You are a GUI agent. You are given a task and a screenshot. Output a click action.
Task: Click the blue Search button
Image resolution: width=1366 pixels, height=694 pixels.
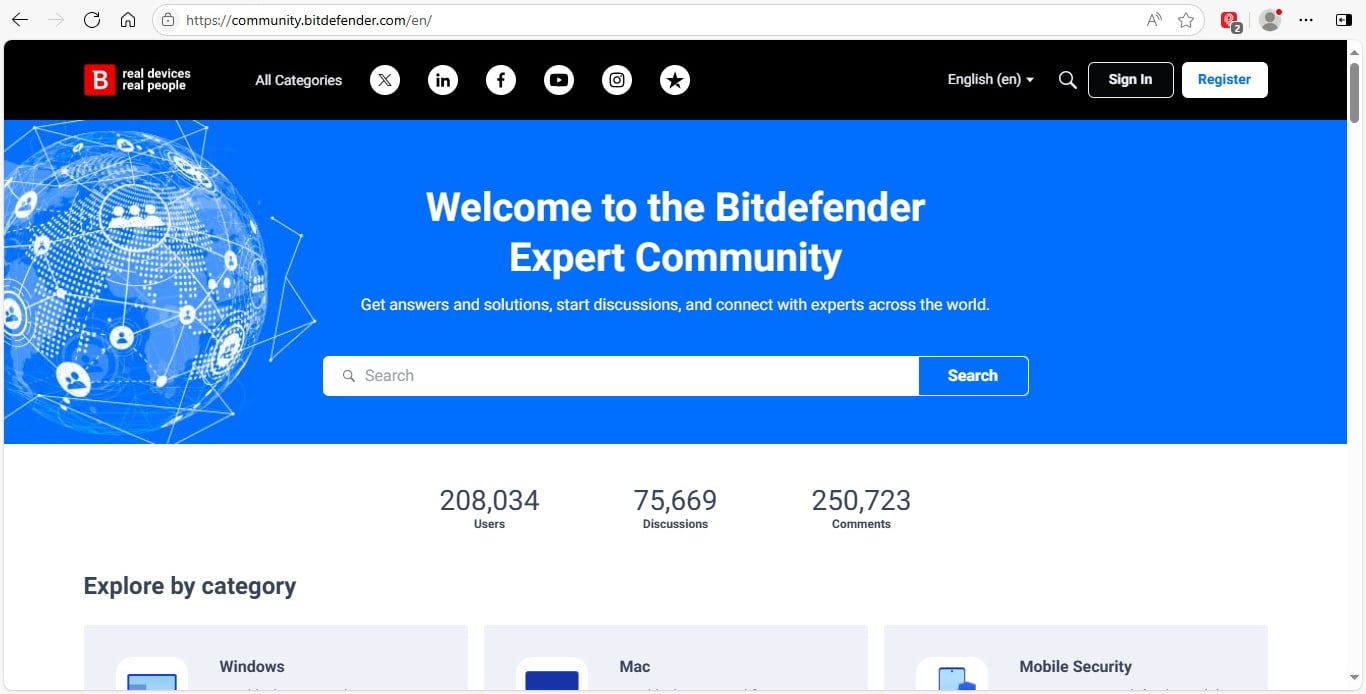973,376
